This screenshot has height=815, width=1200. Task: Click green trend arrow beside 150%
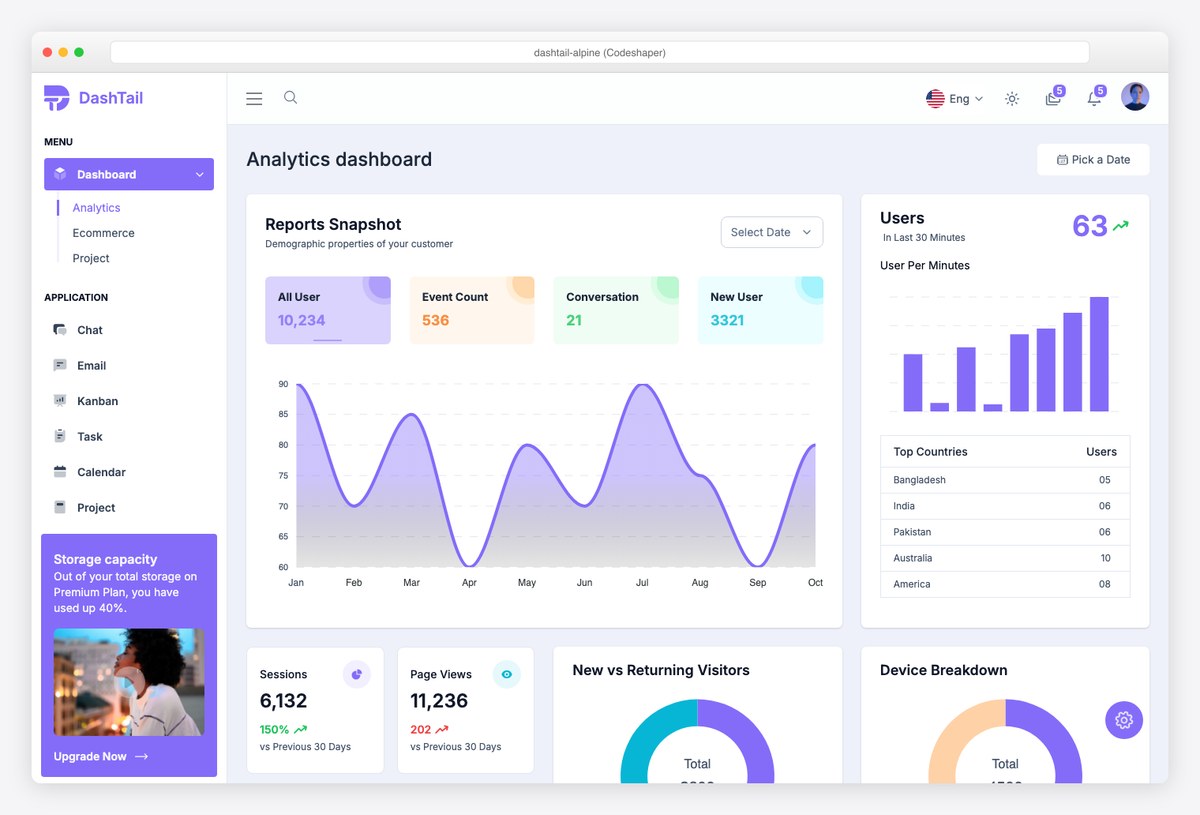[x=301, y=730]
